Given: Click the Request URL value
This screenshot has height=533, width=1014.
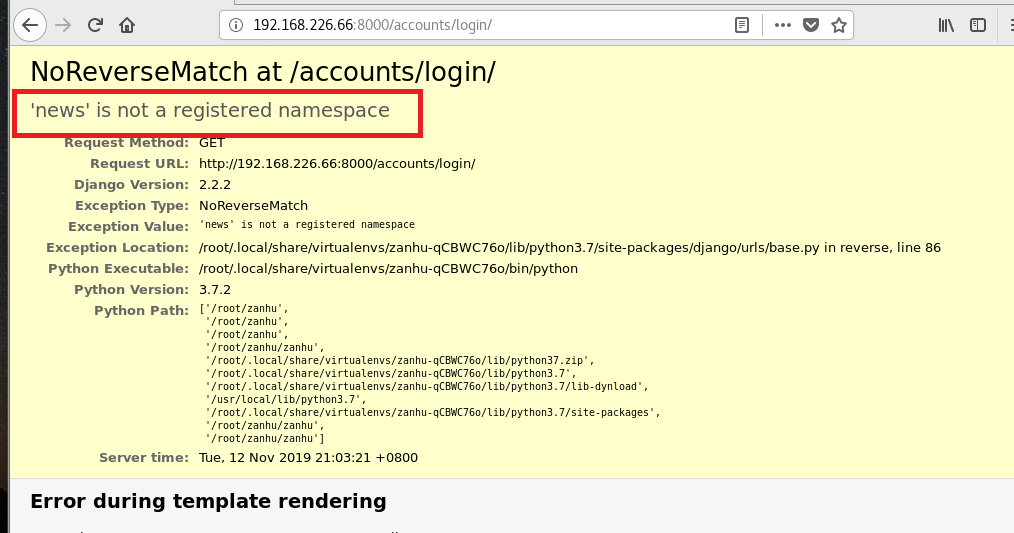Looking at the screenshot, I should coord(337,164).
